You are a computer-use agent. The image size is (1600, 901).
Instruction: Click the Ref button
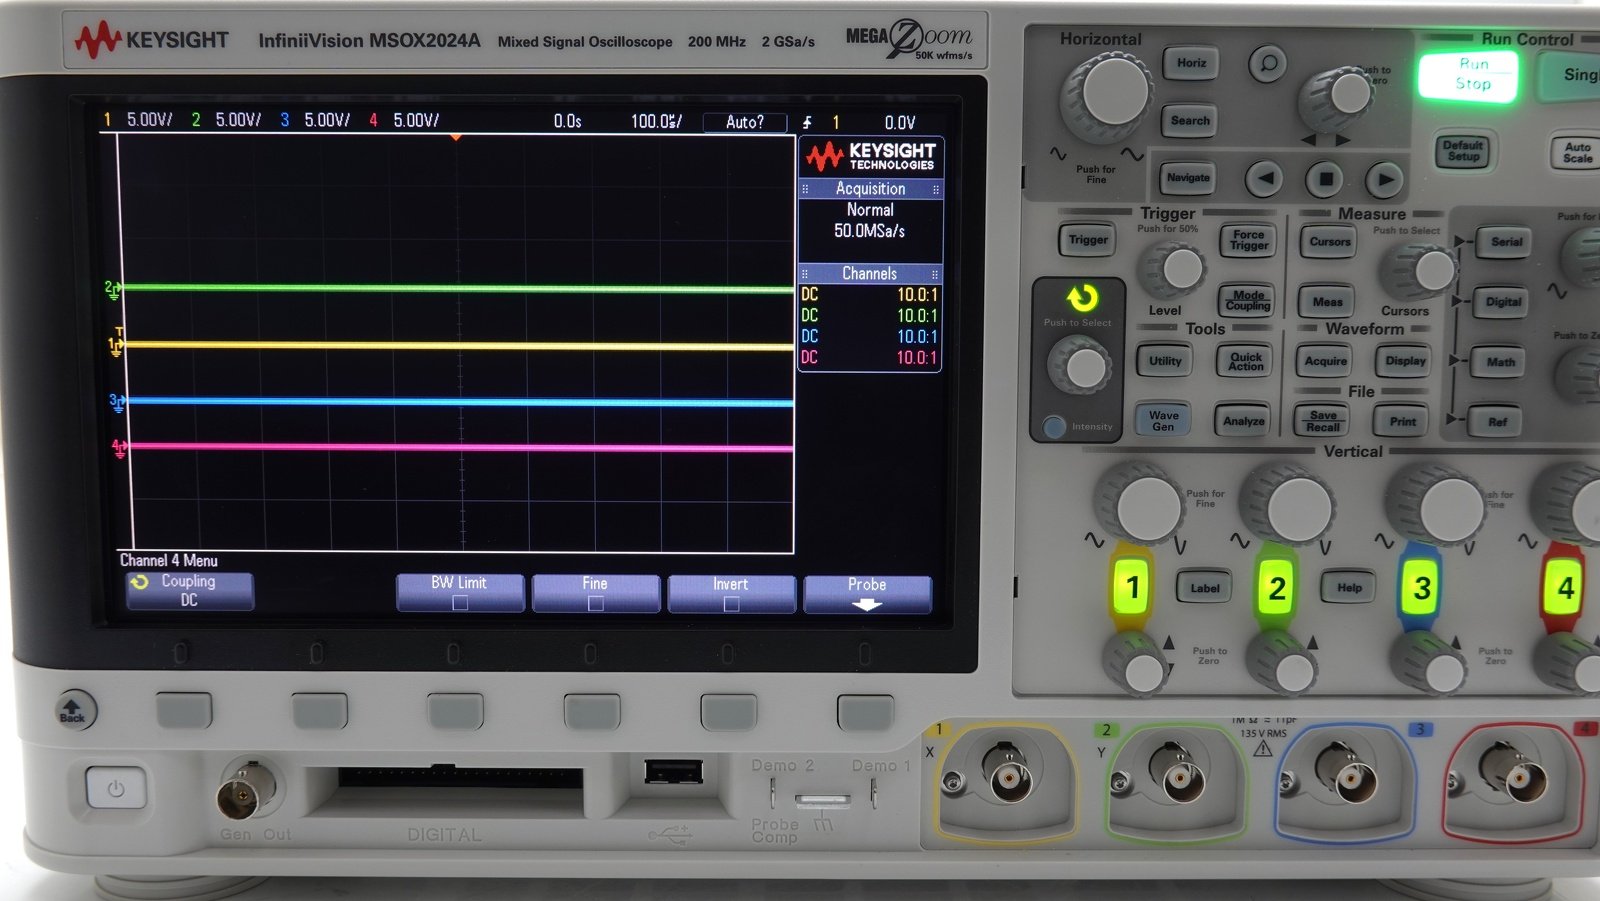coord(1497,422)
